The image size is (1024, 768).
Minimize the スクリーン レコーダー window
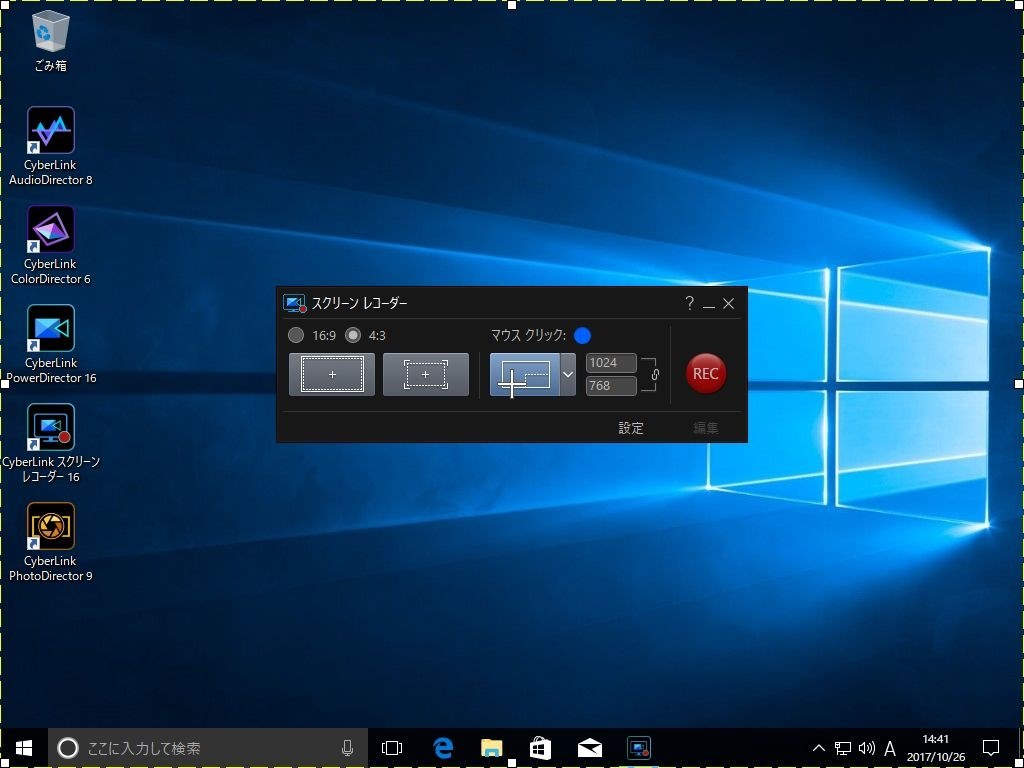pyautogui.click(x=709, y=304)
